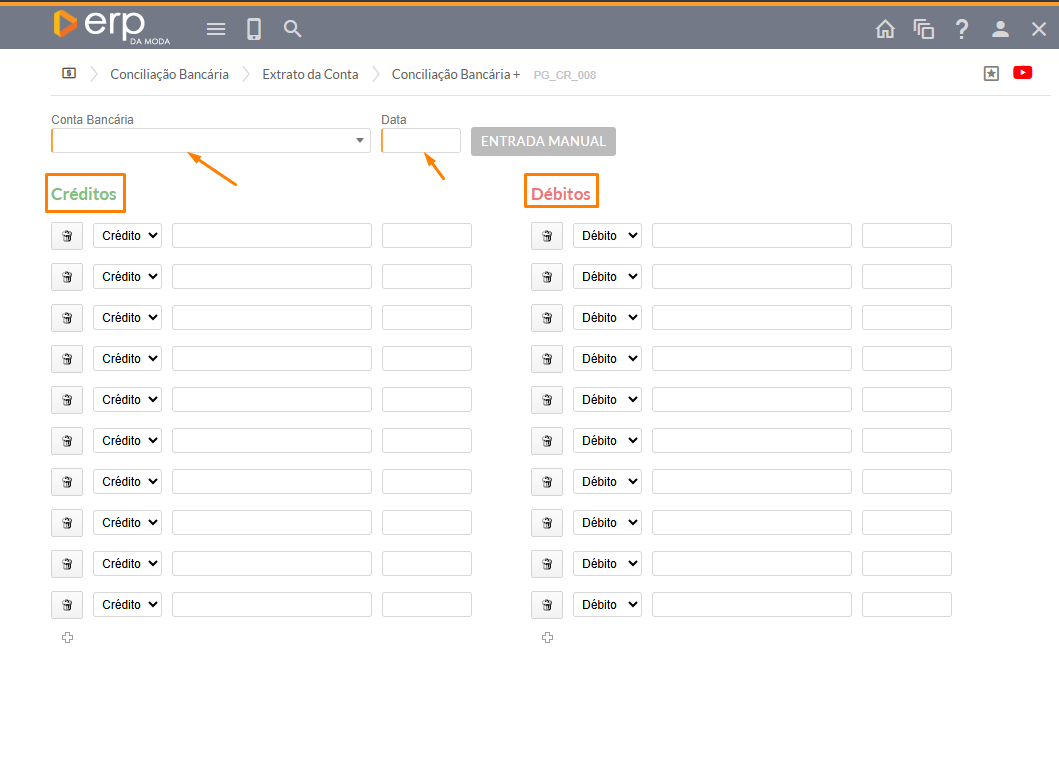This screenshot has height=773, width=1059.
Task: Open the hamburger main menu
Action: (216, 29)
